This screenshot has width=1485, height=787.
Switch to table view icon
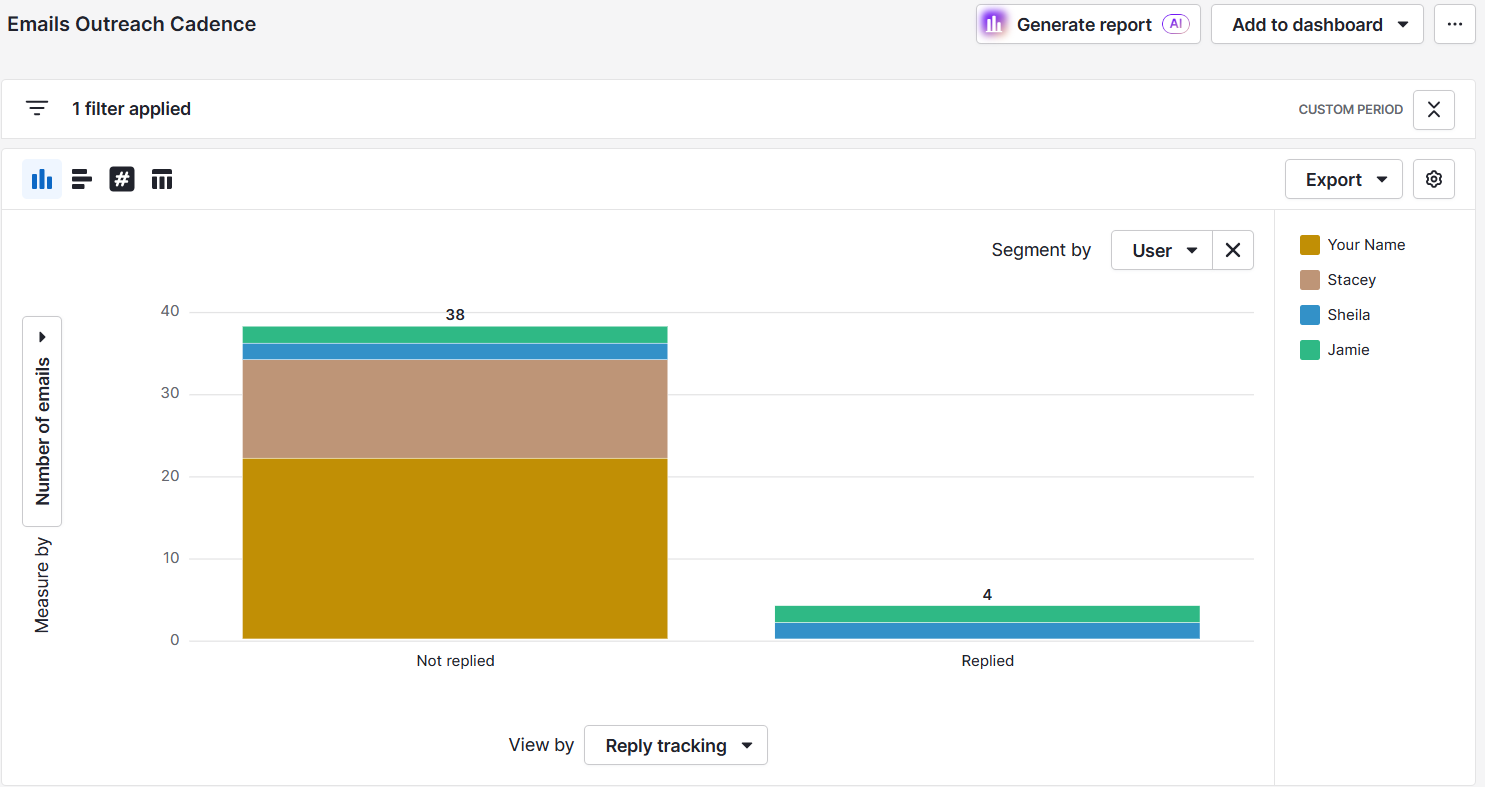coord(162,179)
